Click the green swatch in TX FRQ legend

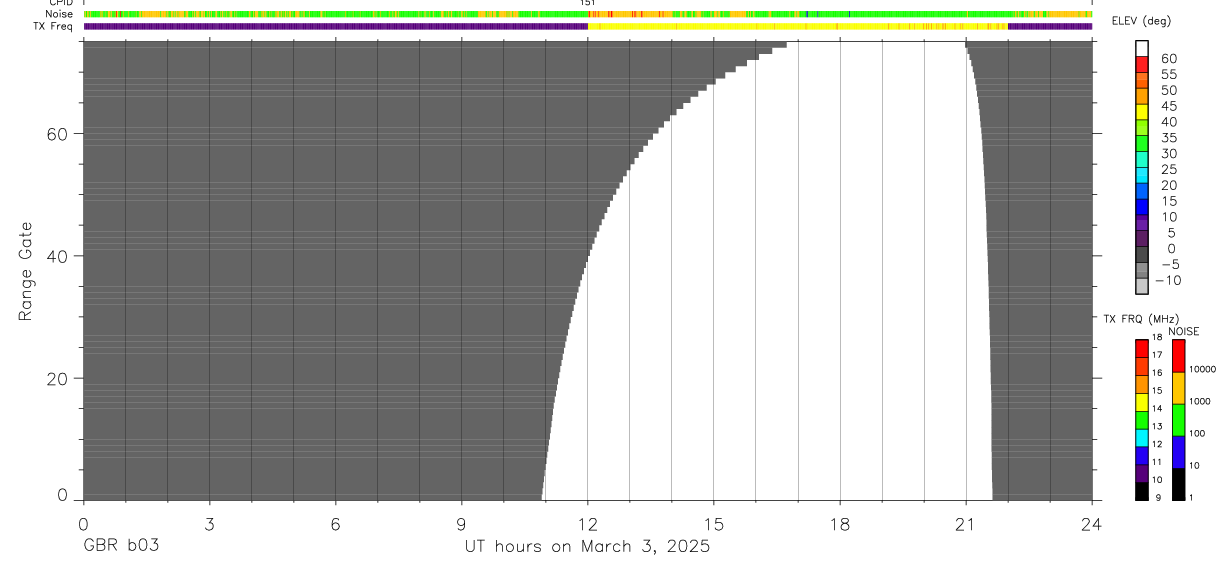click(1141, 420)
